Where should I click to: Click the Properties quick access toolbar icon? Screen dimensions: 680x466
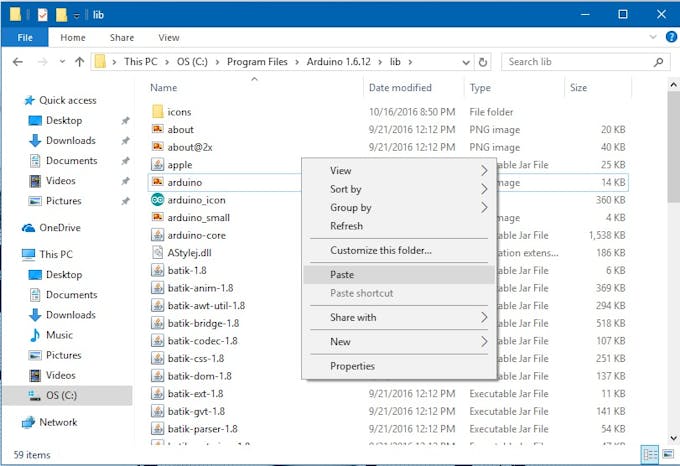point(42,15)
